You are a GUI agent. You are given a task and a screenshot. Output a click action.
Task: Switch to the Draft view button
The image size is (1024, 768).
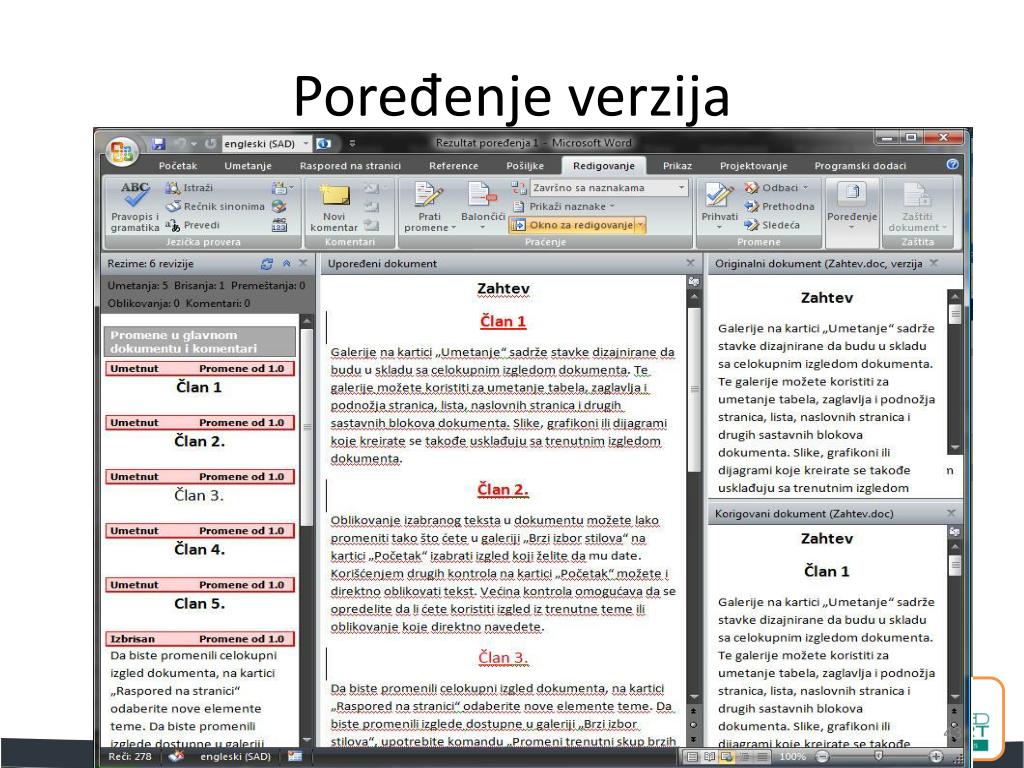point(762,756)
